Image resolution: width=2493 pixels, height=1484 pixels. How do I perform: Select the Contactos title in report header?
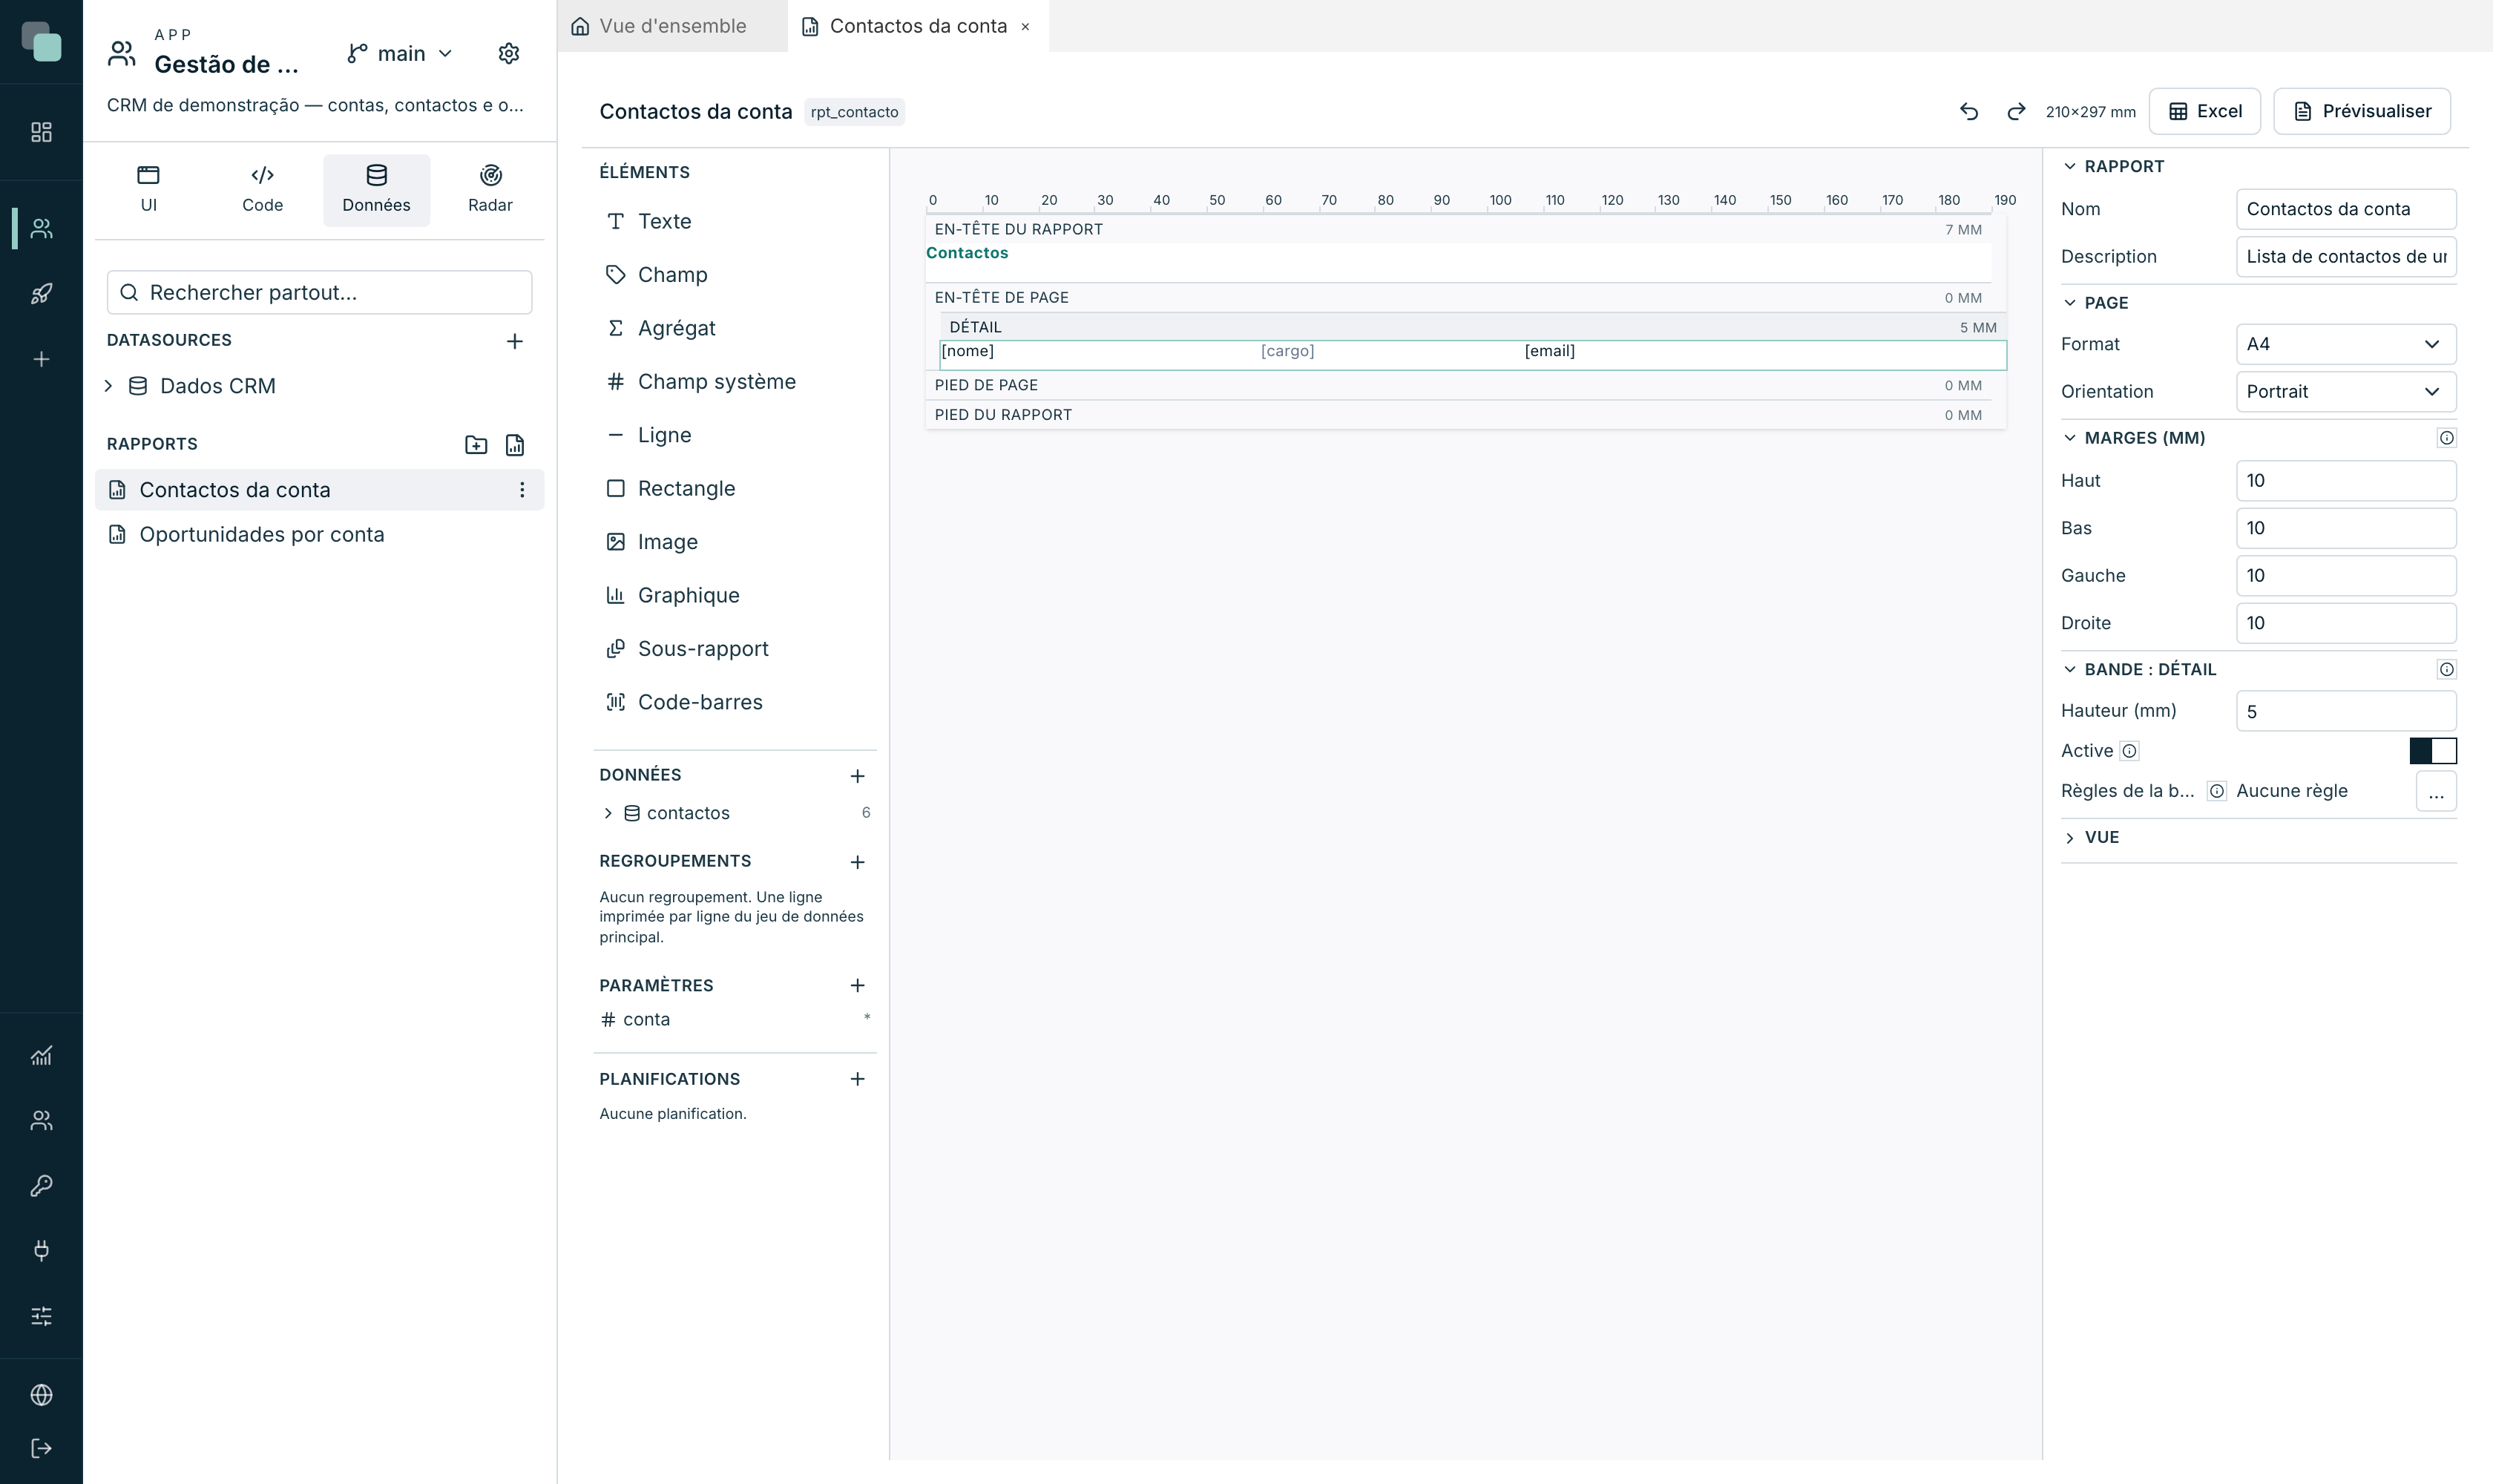pos(967,253)
